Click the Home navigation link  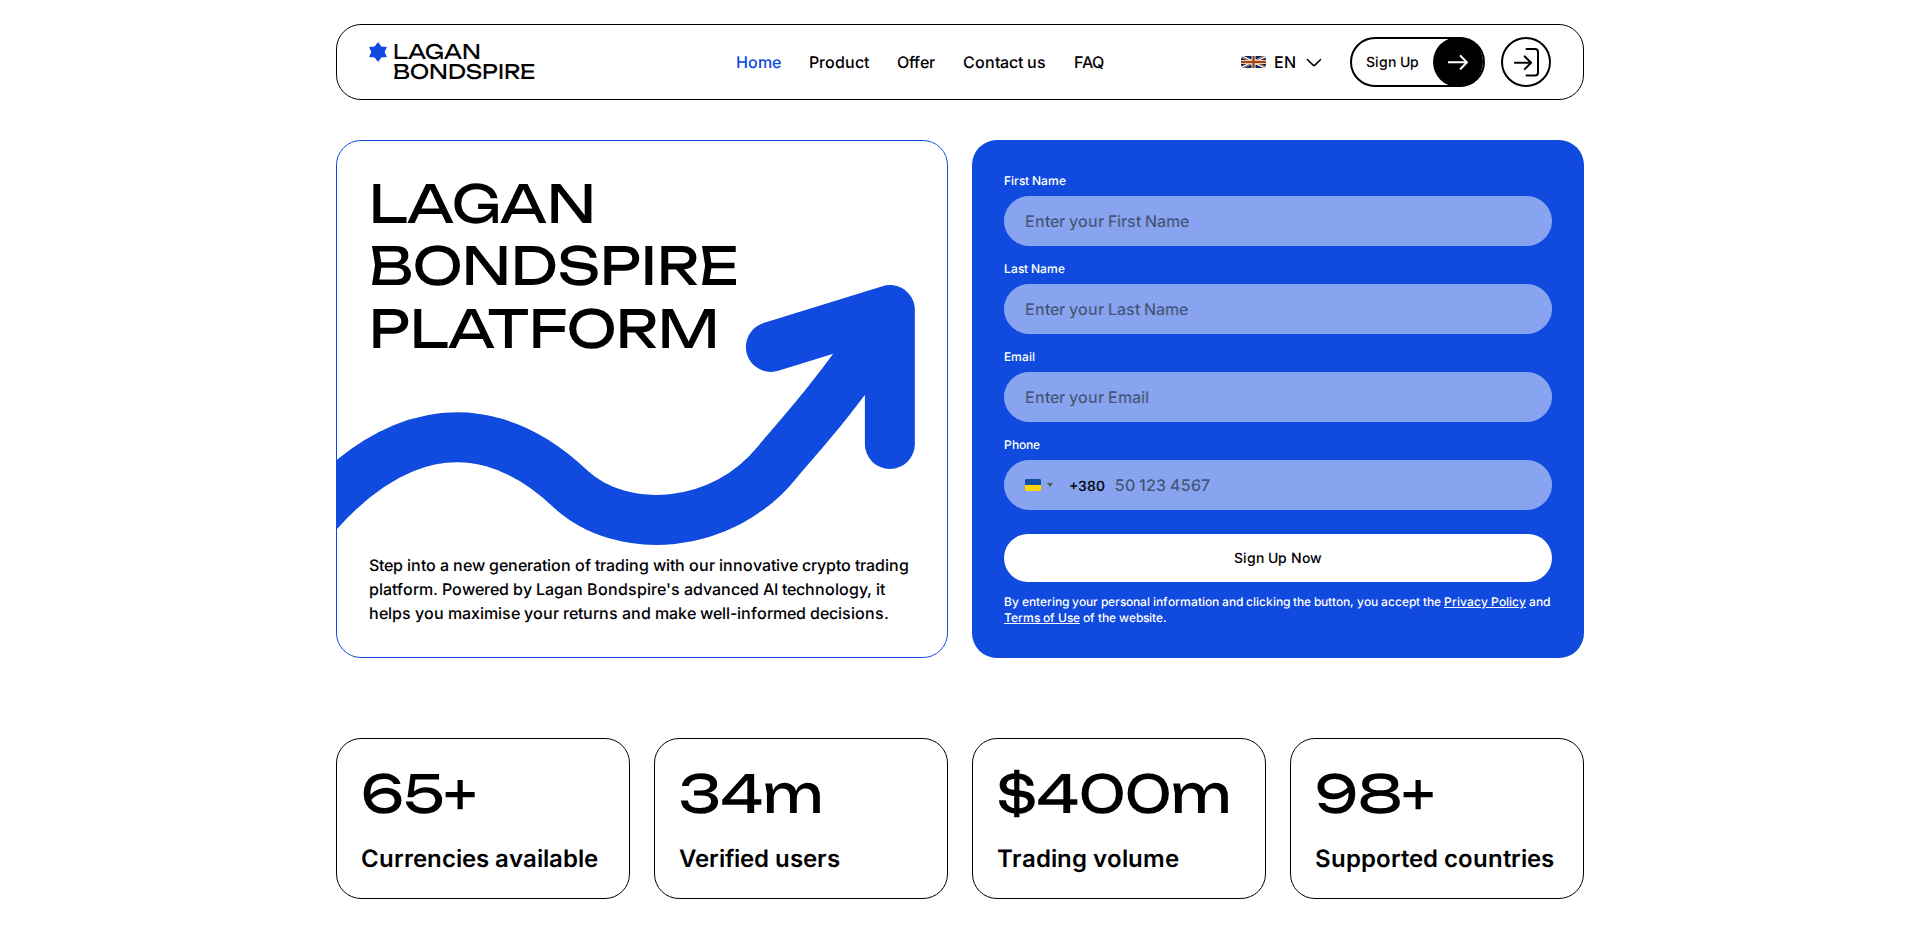coord(758,62)
